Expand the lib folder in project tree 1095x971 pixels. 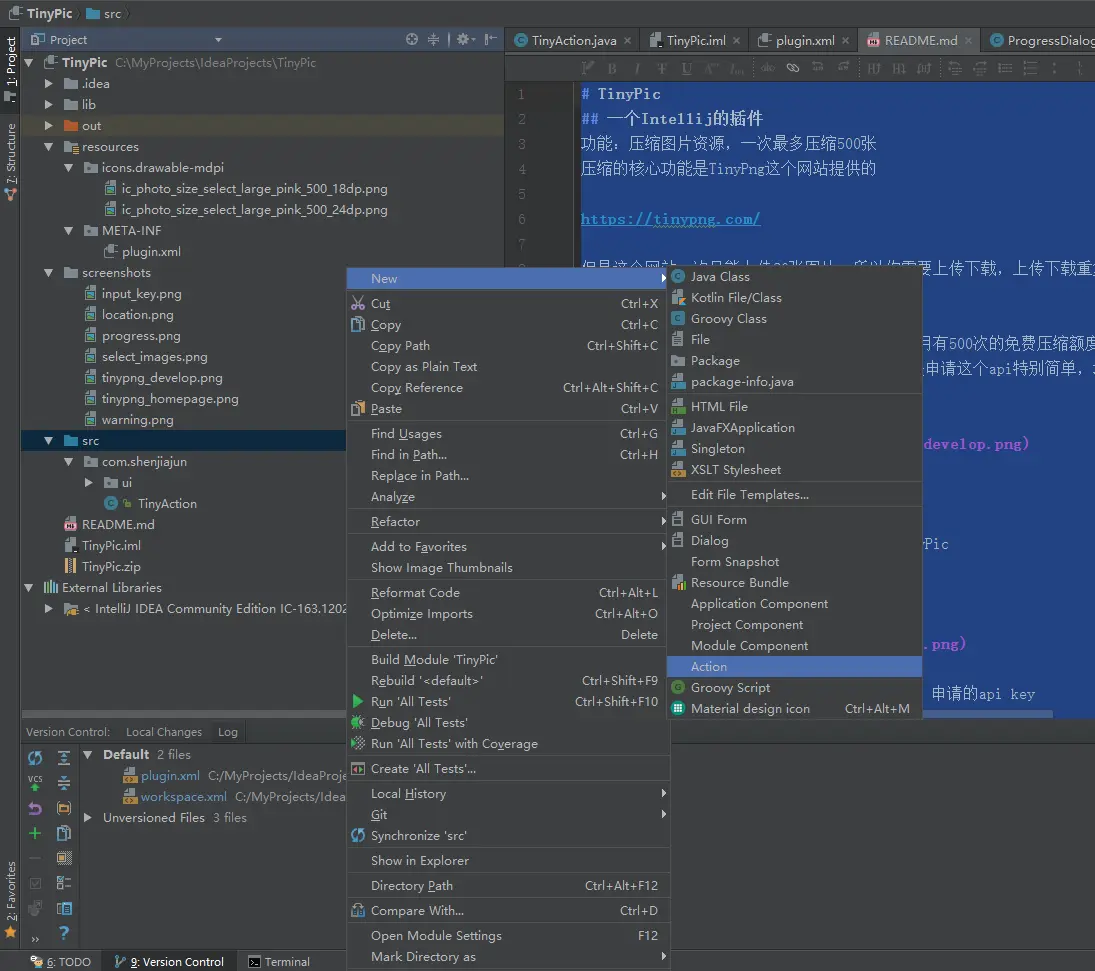pos(48,105)
